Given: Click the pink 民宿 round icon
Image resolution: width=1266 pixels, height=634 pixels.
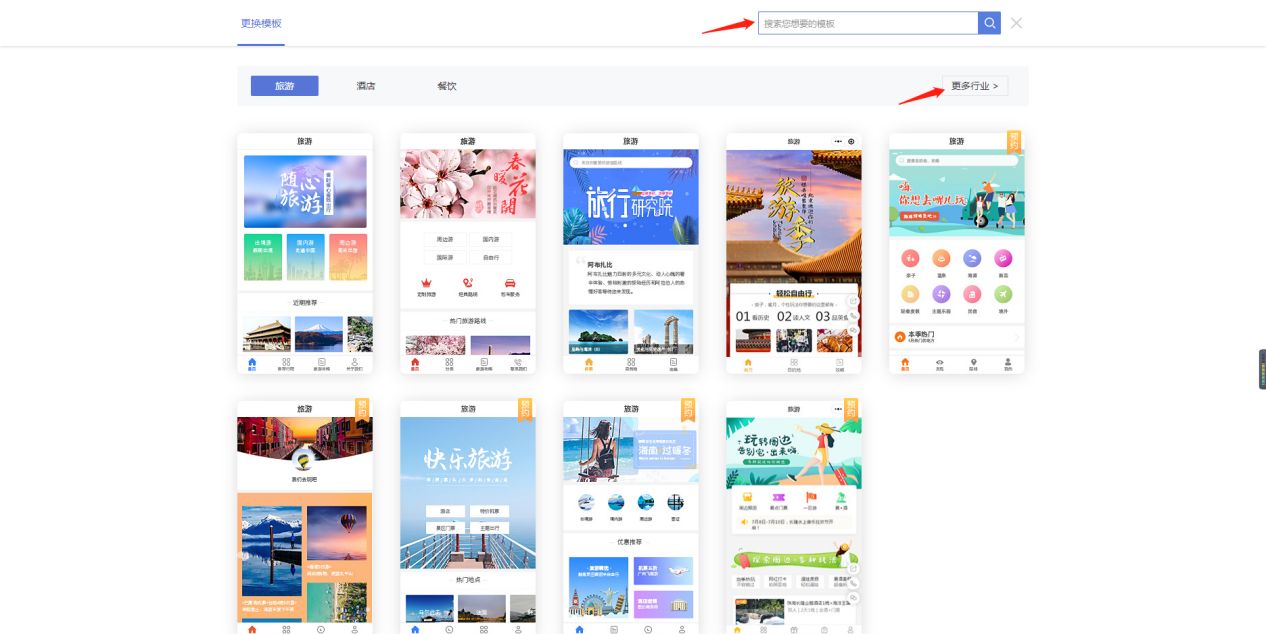Looking at the screenshot, I should point(972,294).
